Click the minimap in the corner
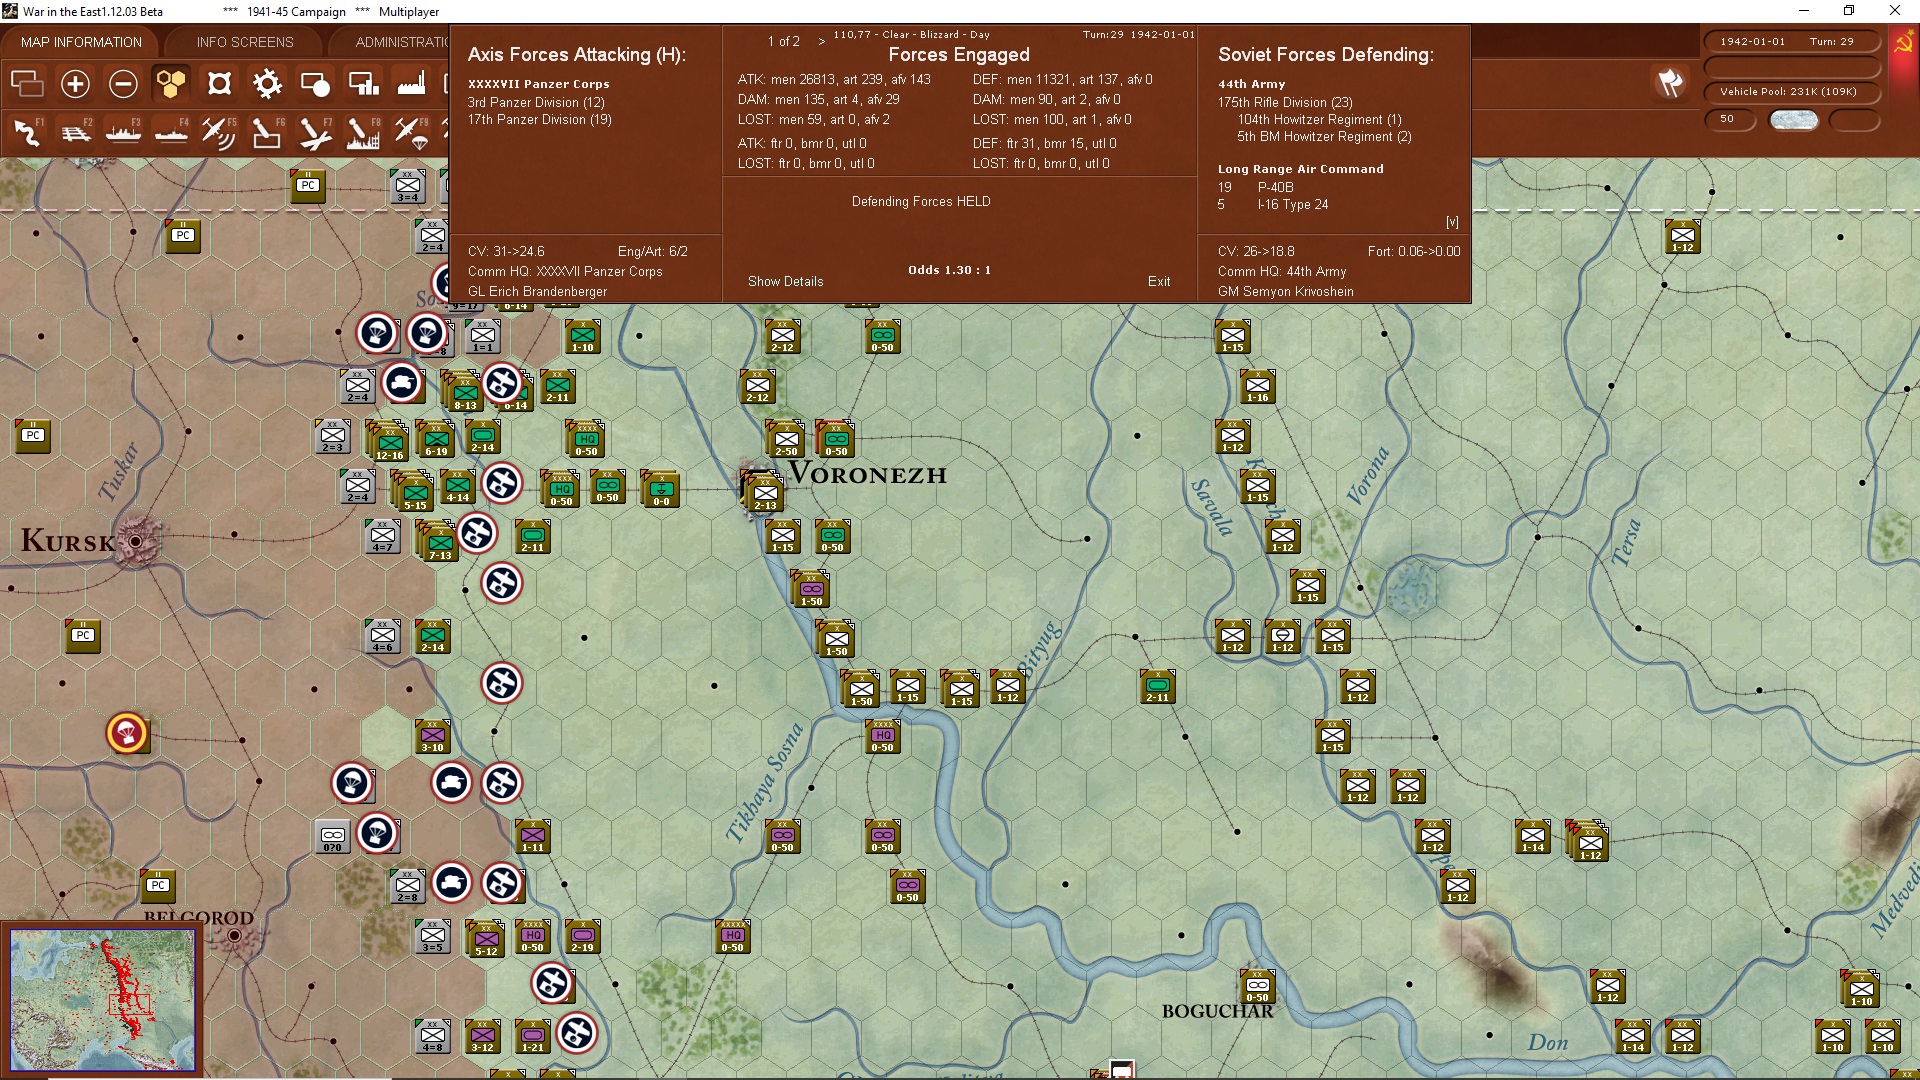Image resolution: width=1920 pixels, height=1080 pixels. coord(103,1000)
